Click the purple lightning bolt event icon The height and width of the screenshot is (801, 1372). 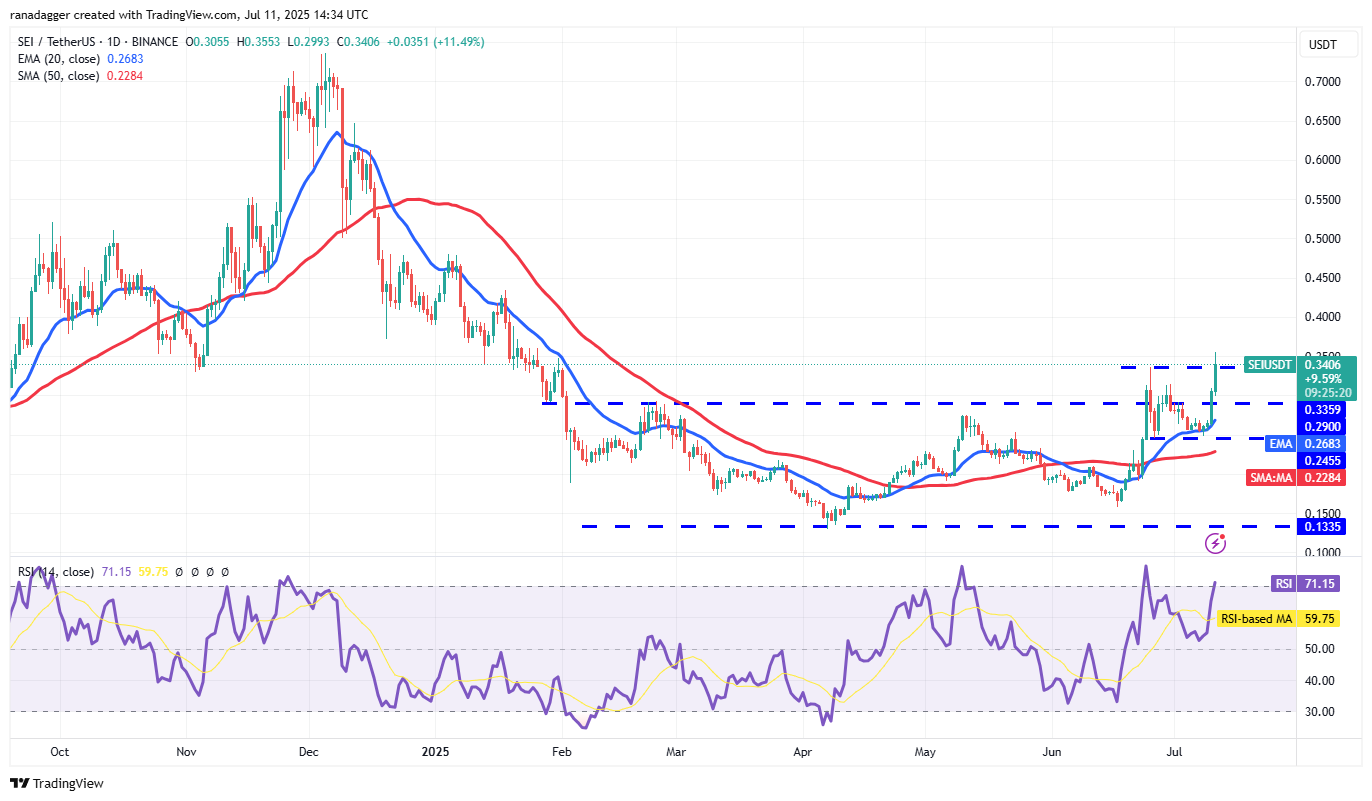click(1216, 543)
